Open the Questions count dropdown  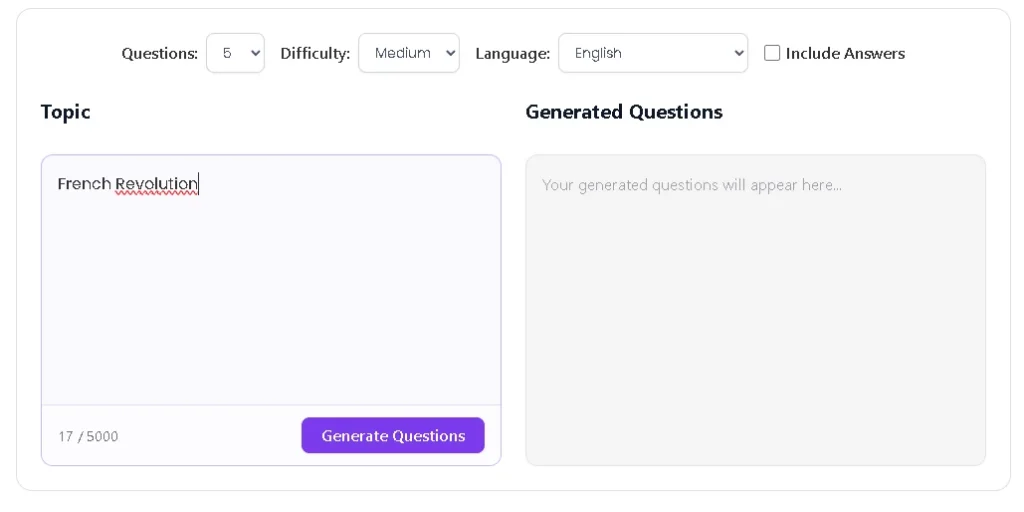[235, 53]
